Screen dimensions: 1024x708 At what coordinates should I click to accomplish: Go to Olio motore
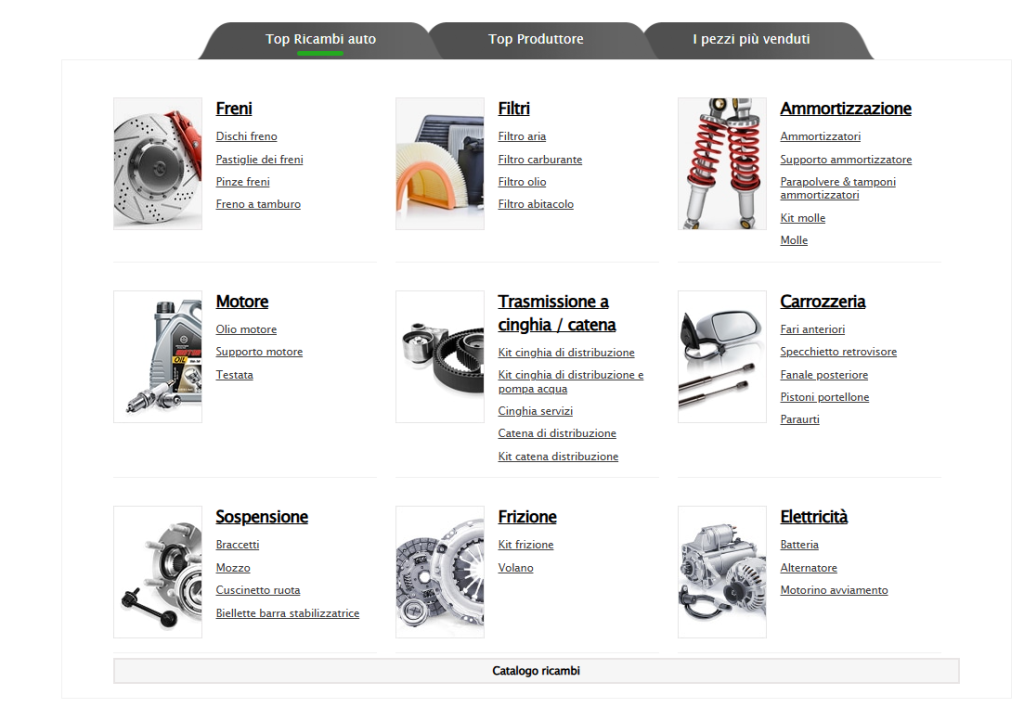click(246, 330)
